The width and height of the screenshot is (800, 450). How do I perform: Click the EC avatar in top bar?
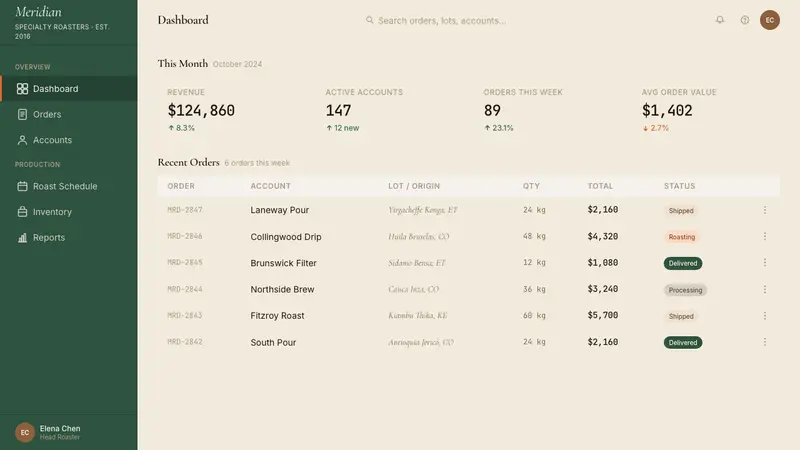coord(769,20)
